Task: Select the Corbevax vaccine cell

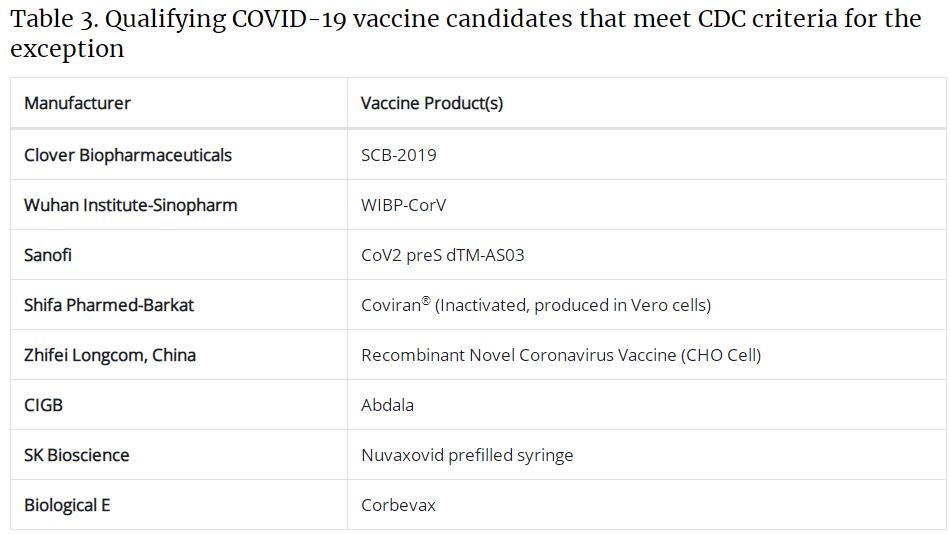Action: [x=398, y=505]
